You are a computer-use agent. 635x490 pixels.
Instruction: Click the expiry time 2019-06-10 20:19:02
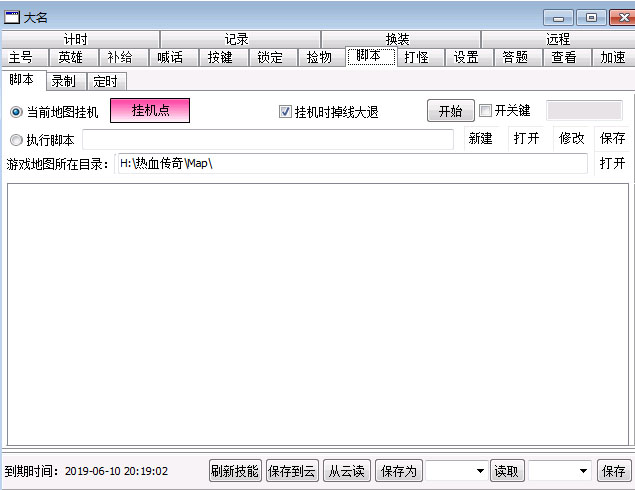click(116, 471)
